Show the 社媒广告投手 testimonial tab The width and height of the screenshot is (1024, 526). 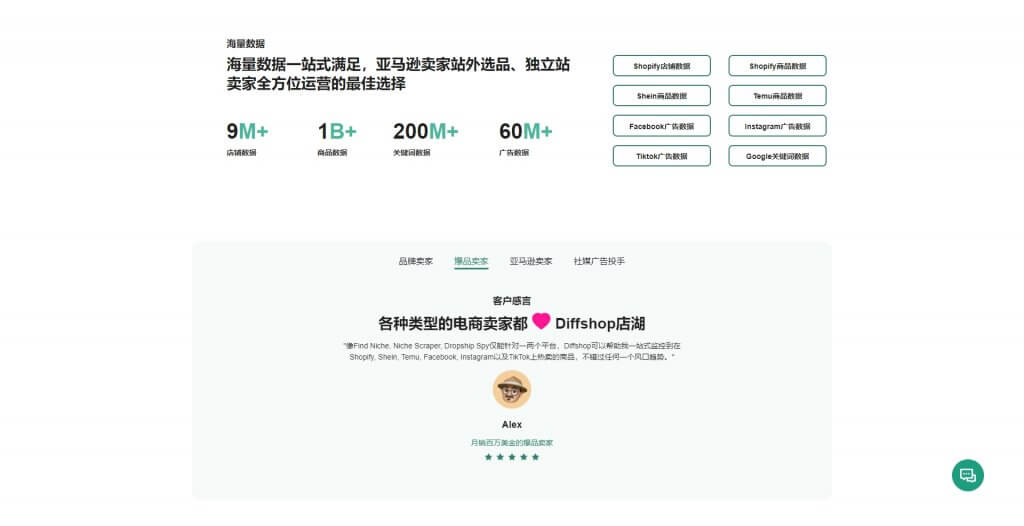(x=599, y=261)
